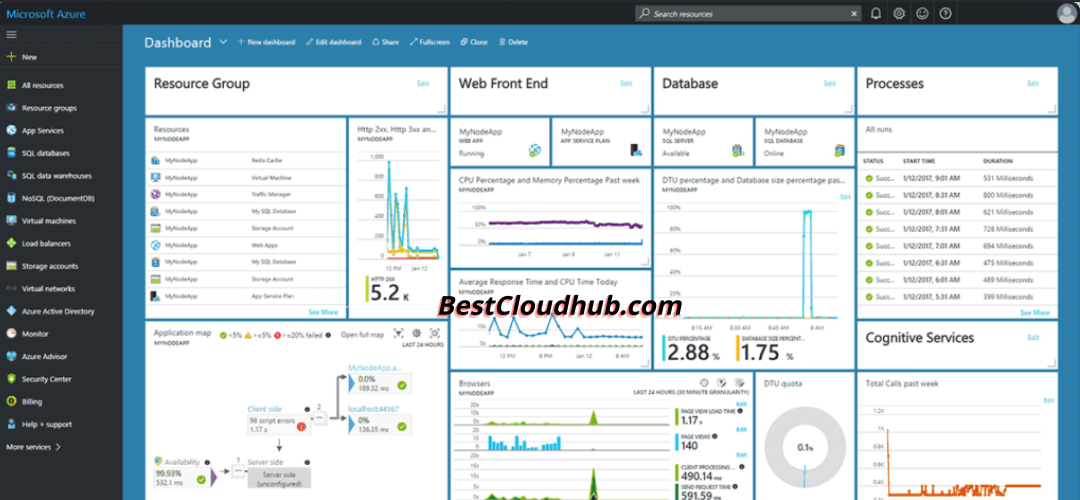Viewport: 1080px width, 500px height.
Task: Click Edit on Resource Group tile
Action: tap(423, 83)
